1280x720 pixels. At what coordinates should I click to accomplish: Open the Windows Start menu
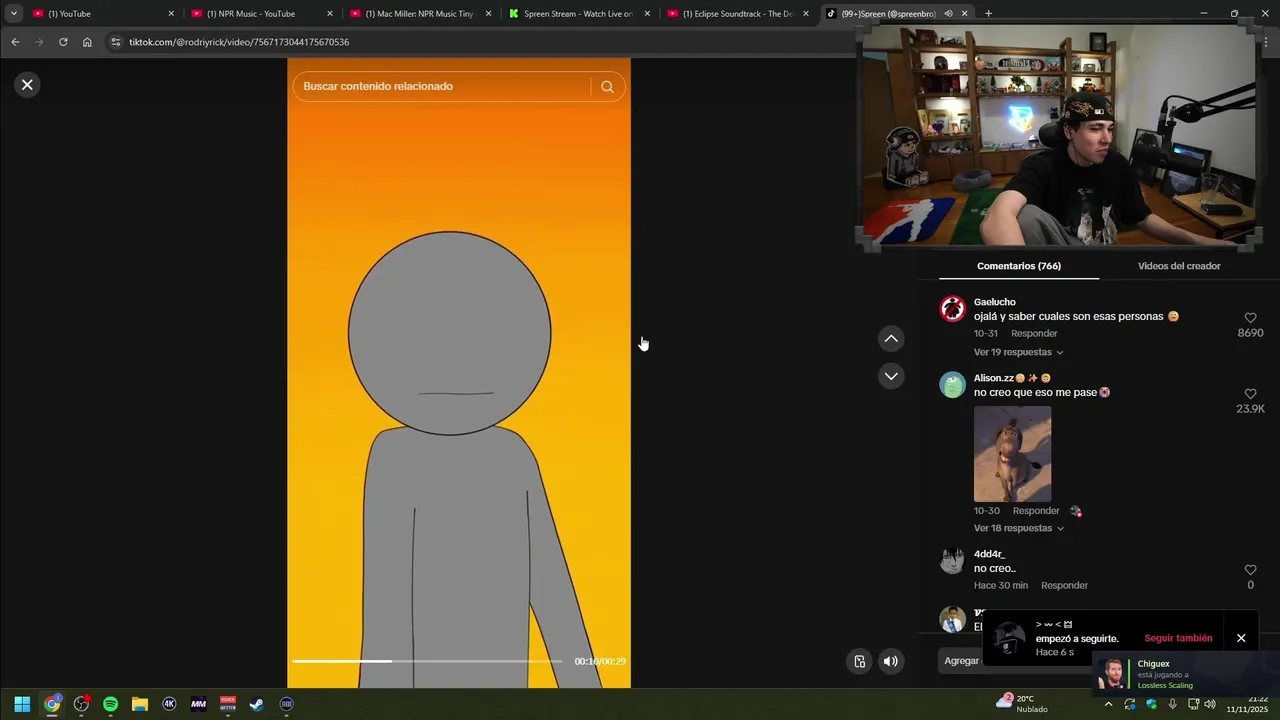click(x=22, y=704)
